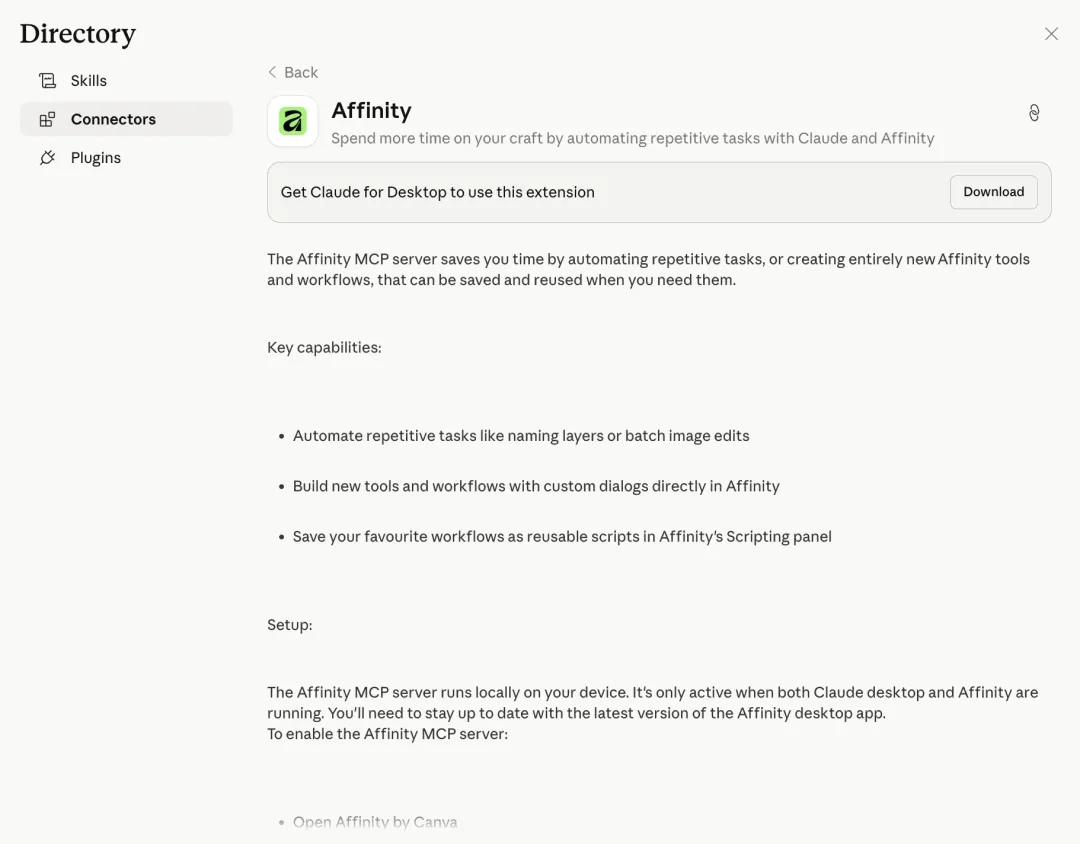Click the Back chevron arrow
The height and width of the screenshot is (844, 1080).
tap(272, 72)
